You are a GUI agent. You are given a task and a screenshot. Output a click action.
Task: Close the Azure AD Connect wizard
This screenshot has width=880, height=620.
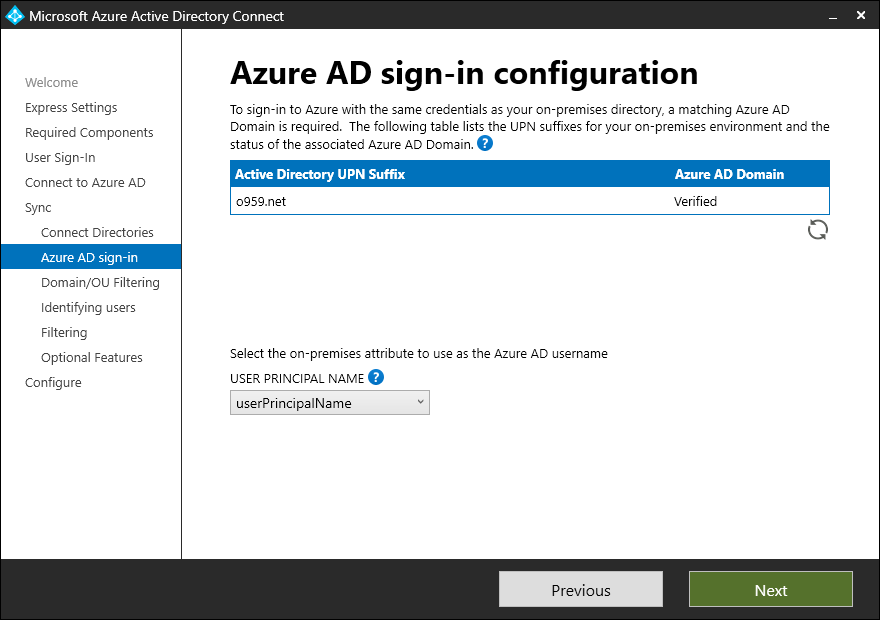coord(861,15)
